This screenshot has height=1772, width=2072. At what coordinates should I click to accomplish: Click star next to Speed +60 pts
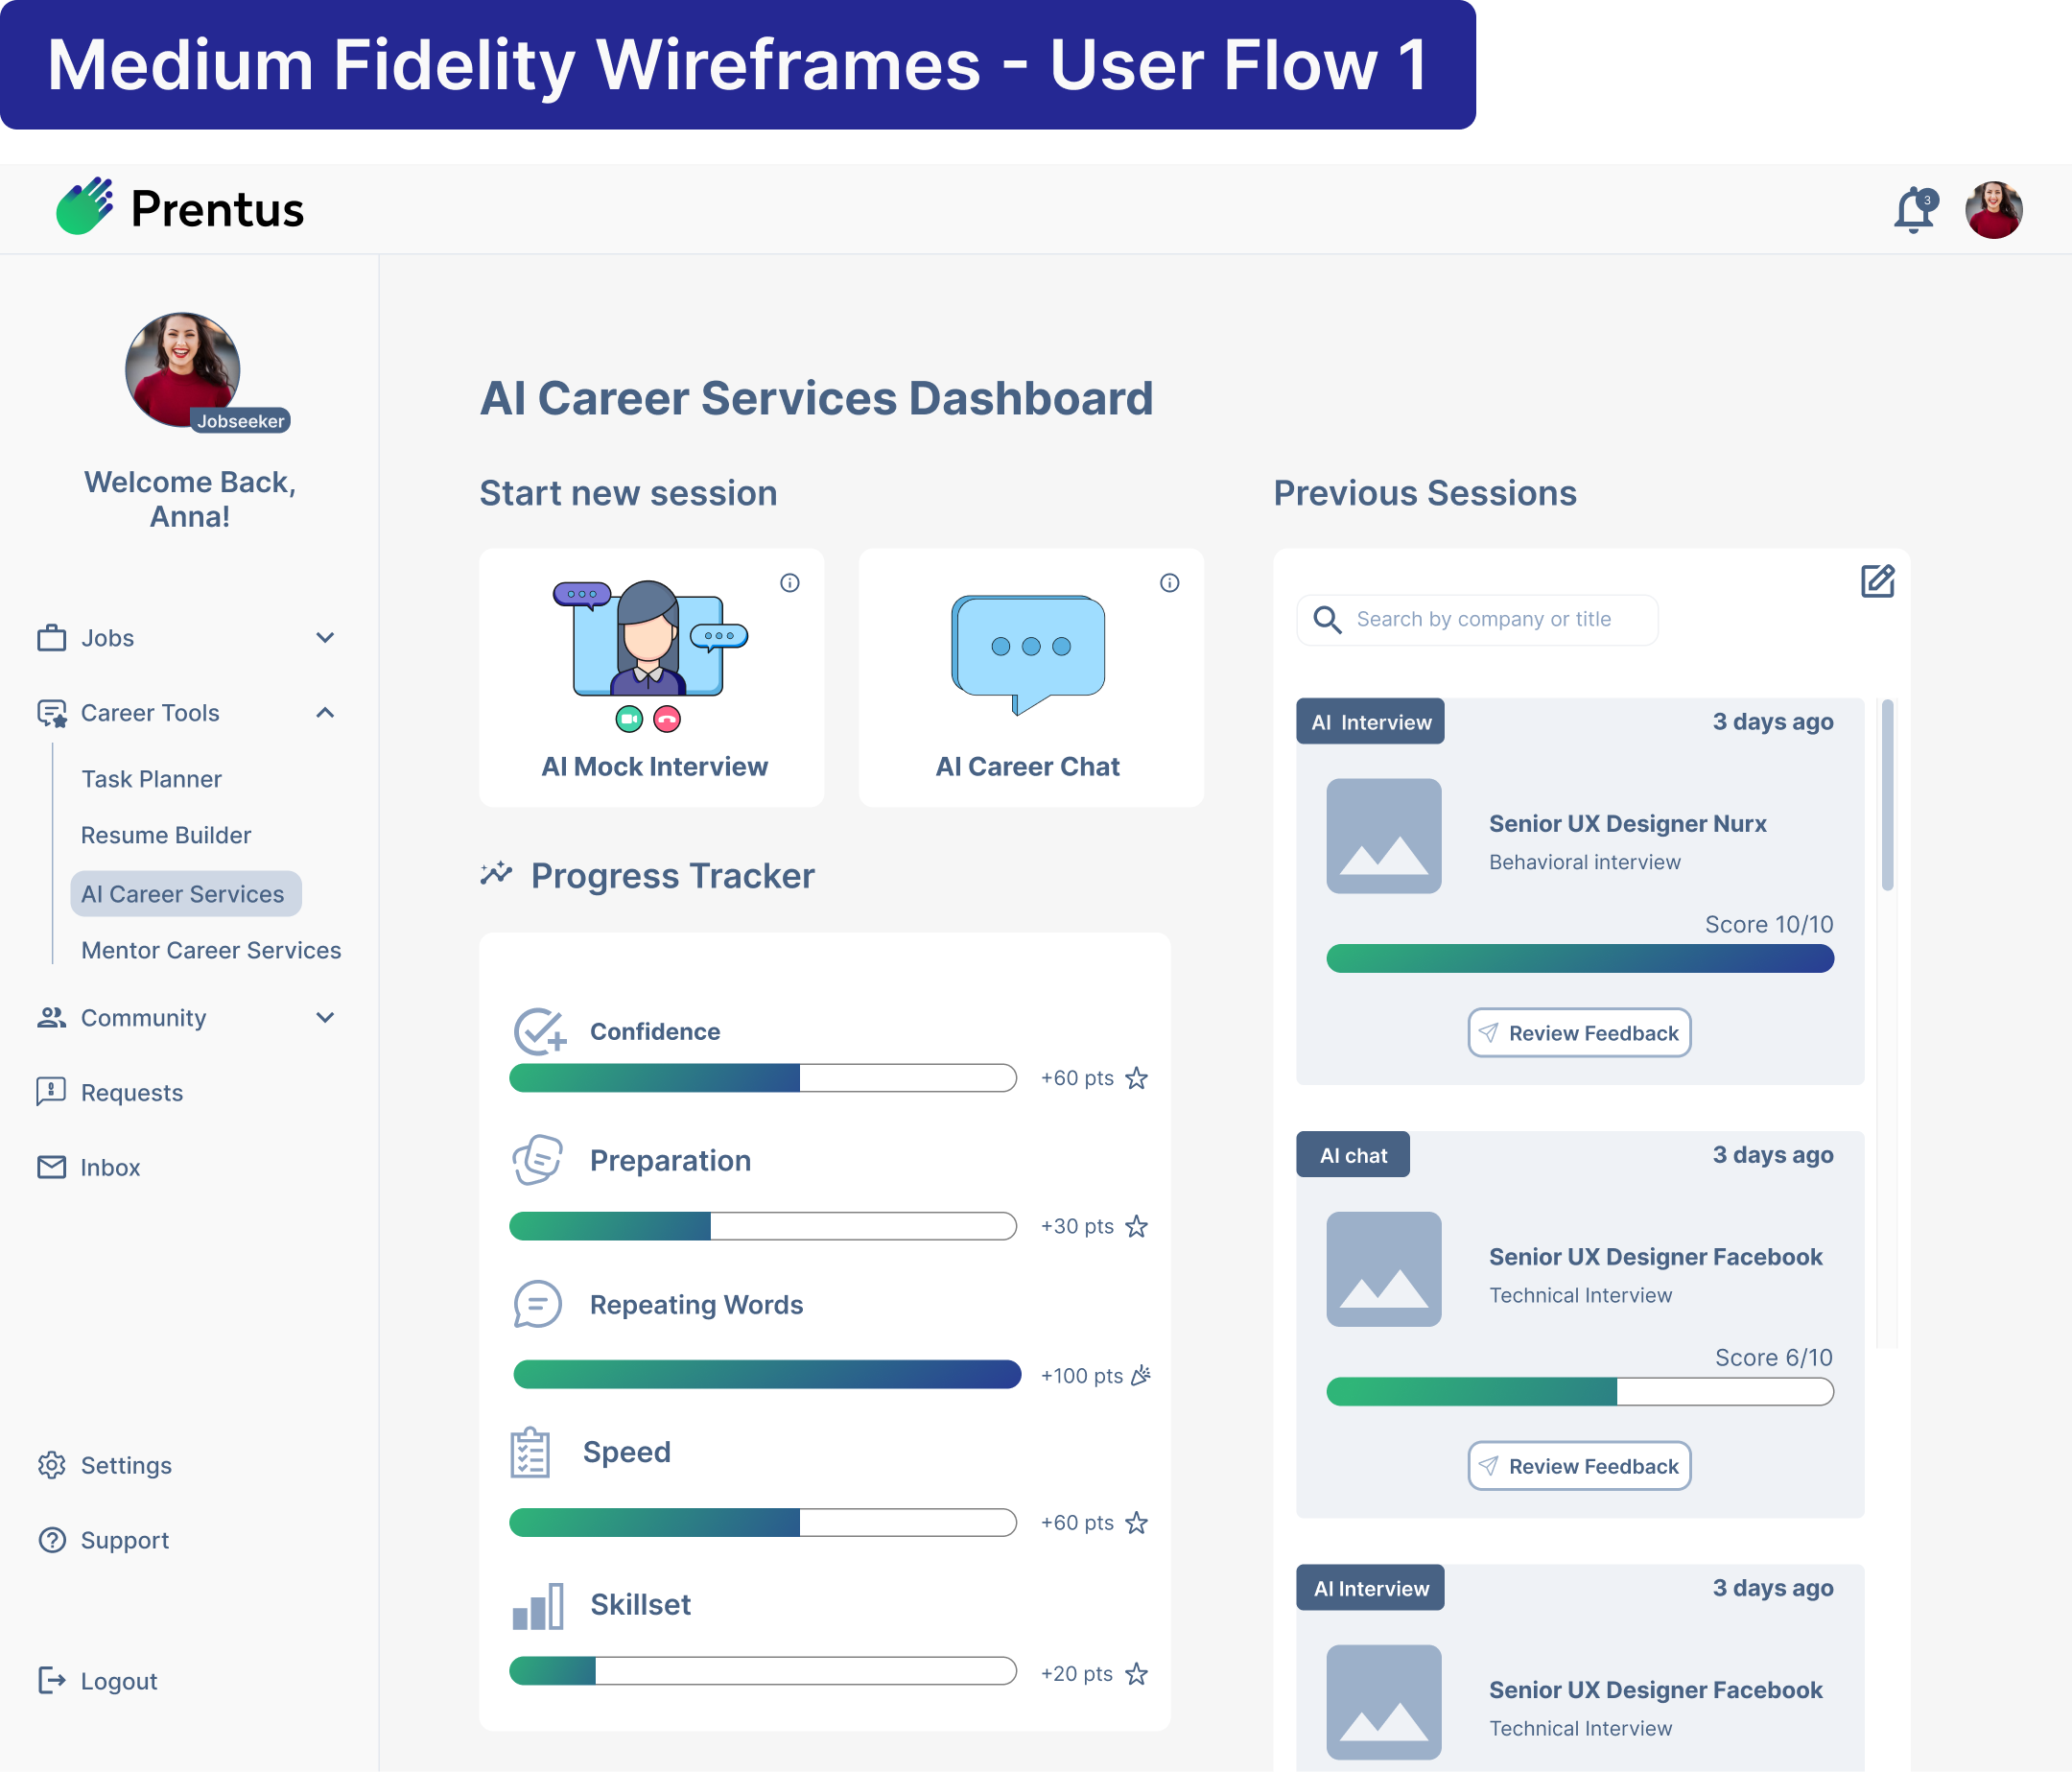point(1137,1523)
